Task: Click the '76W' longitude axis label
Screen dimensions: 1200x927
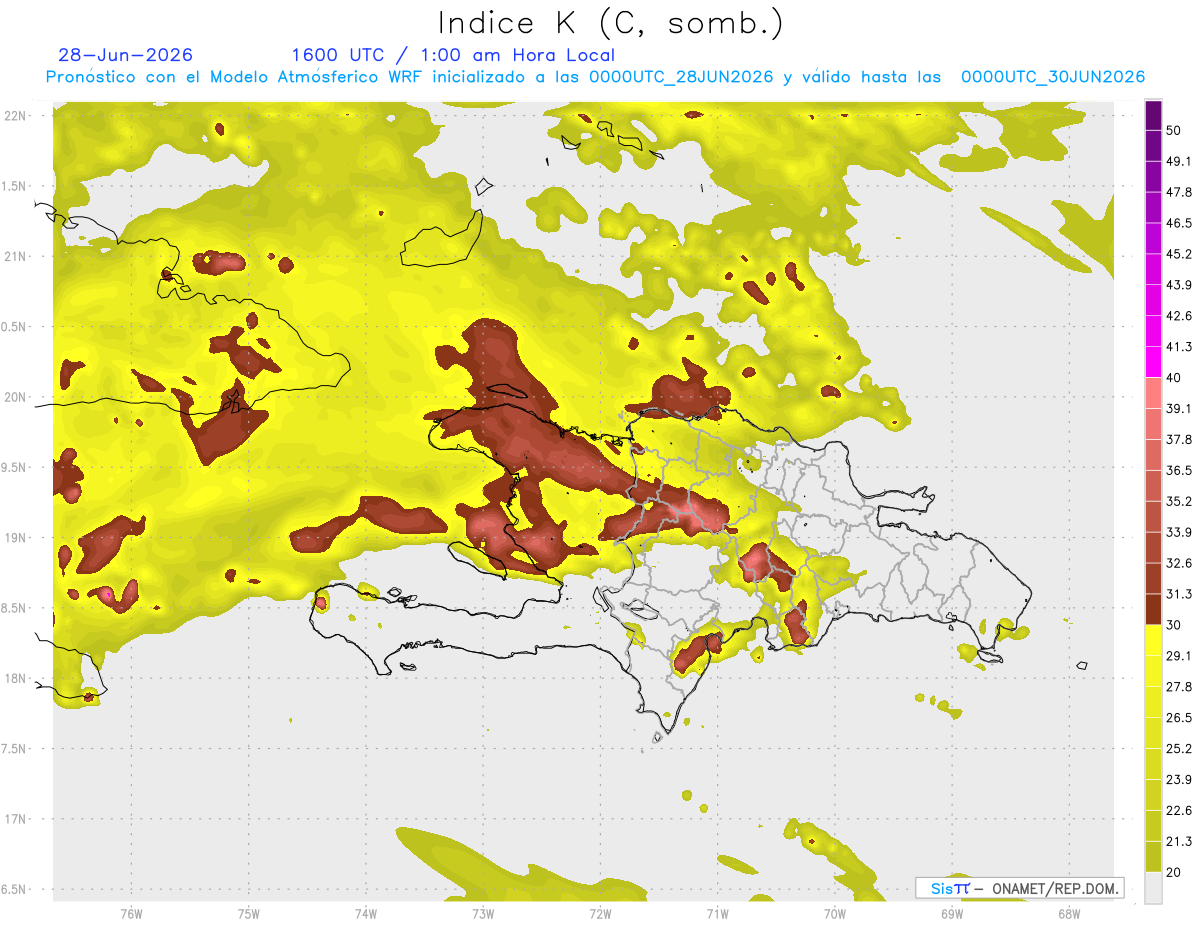Action: coord(131,913)
